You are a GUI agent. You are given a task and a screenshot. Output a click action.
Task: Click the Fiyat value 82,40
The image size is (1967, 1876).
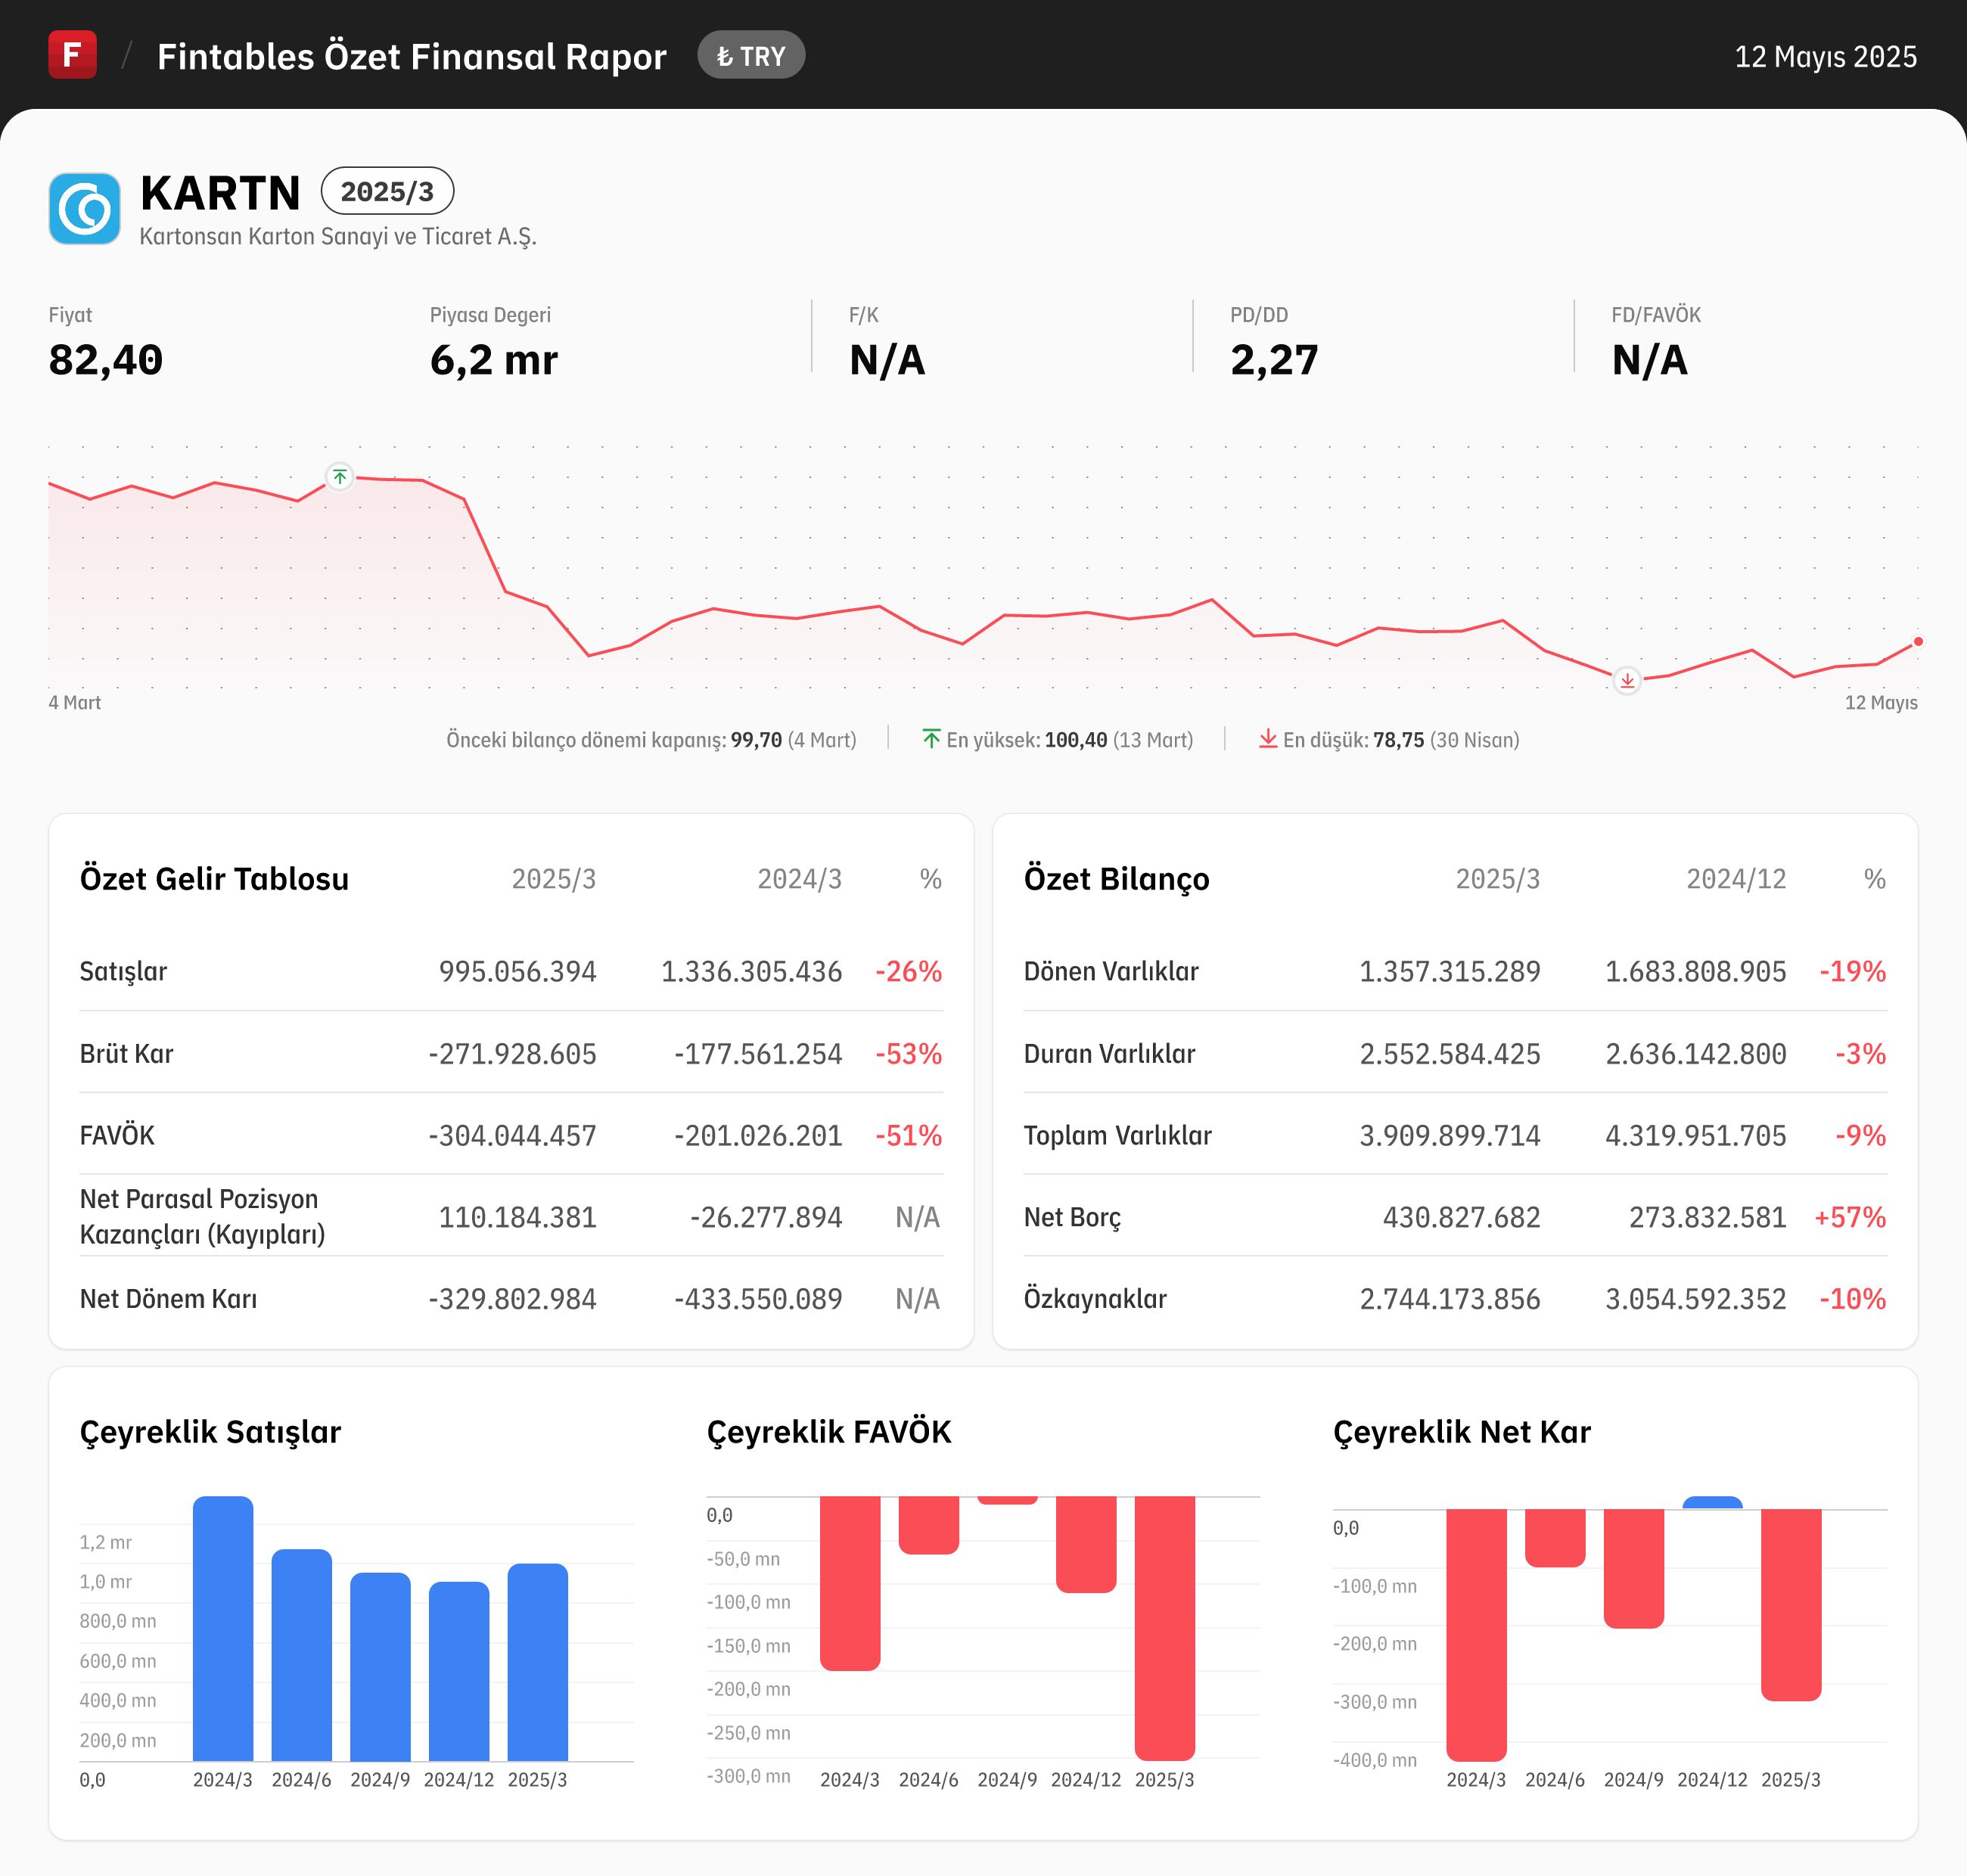106,359
